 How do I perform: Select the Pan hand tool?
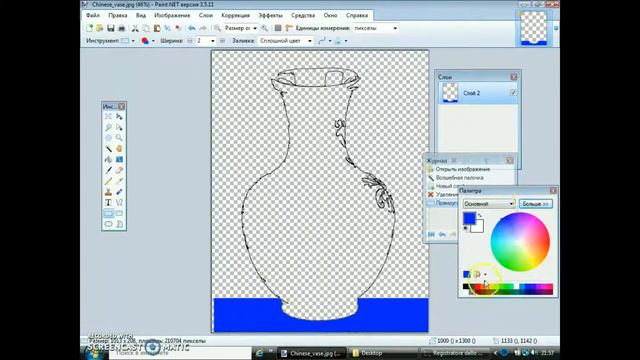119,149
